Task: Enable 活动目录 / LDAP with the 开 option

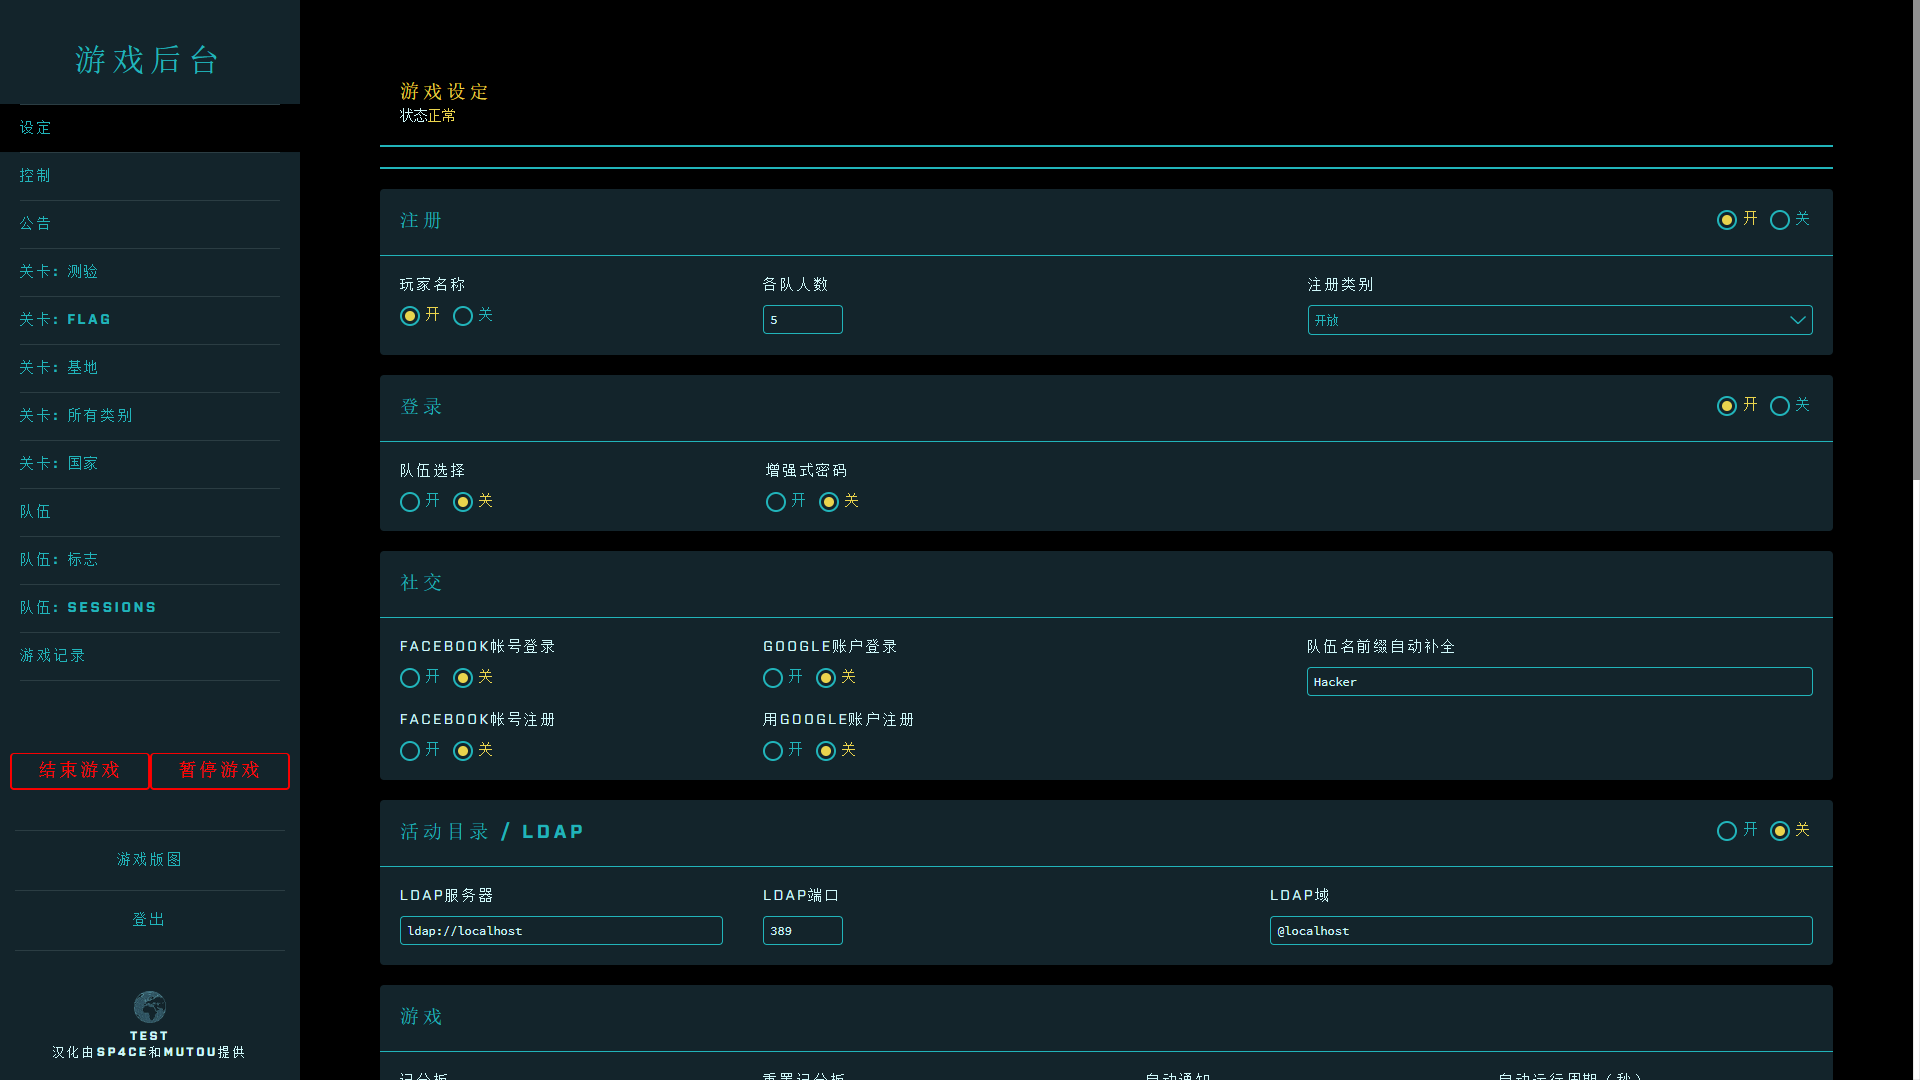Action: coord(1727,831)
